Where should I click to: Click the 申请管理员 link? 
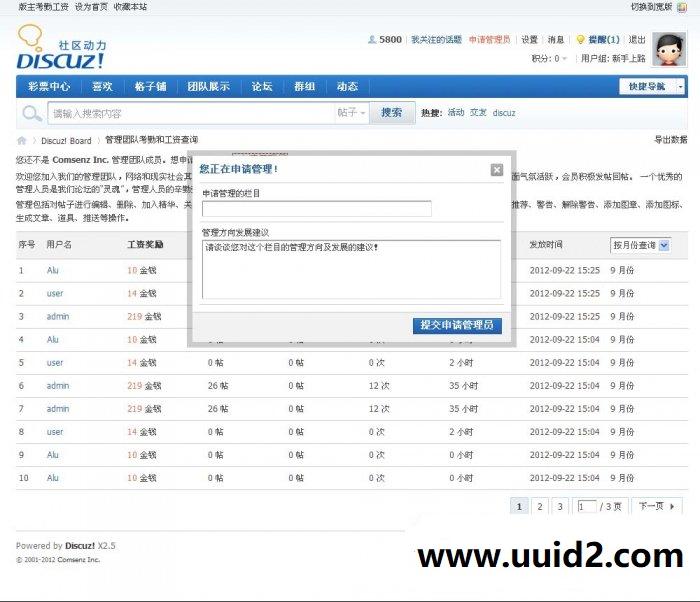(489, 40)
